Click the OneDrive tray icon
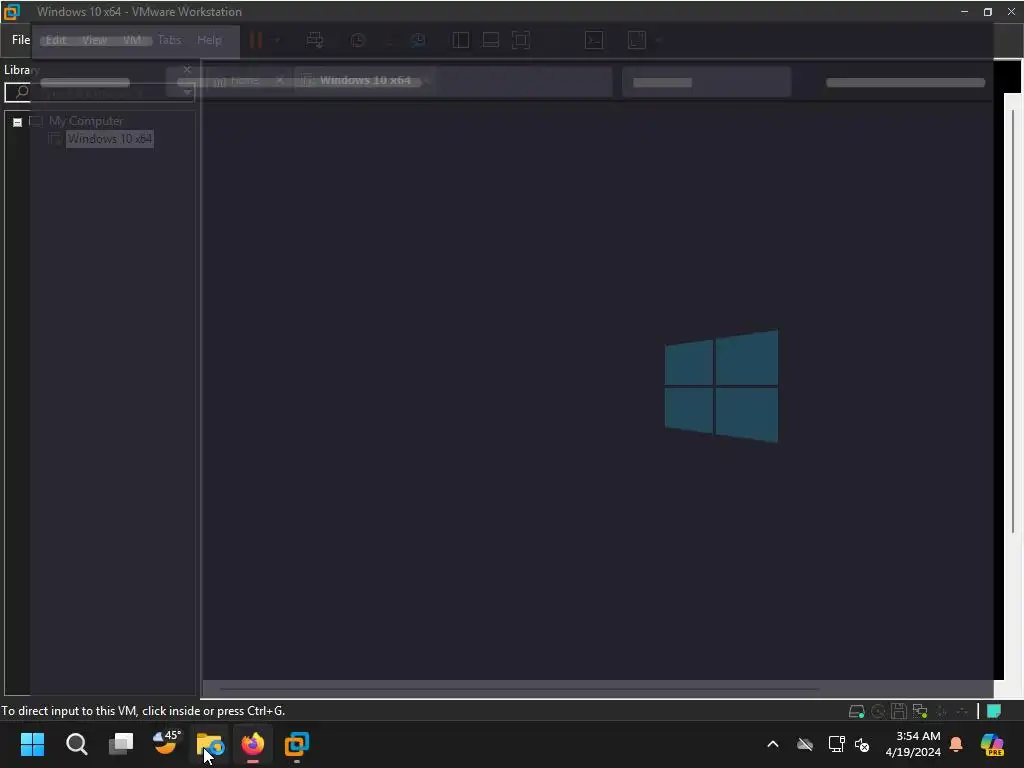This screenshot has height=768, width=1024. coord(805,744)
